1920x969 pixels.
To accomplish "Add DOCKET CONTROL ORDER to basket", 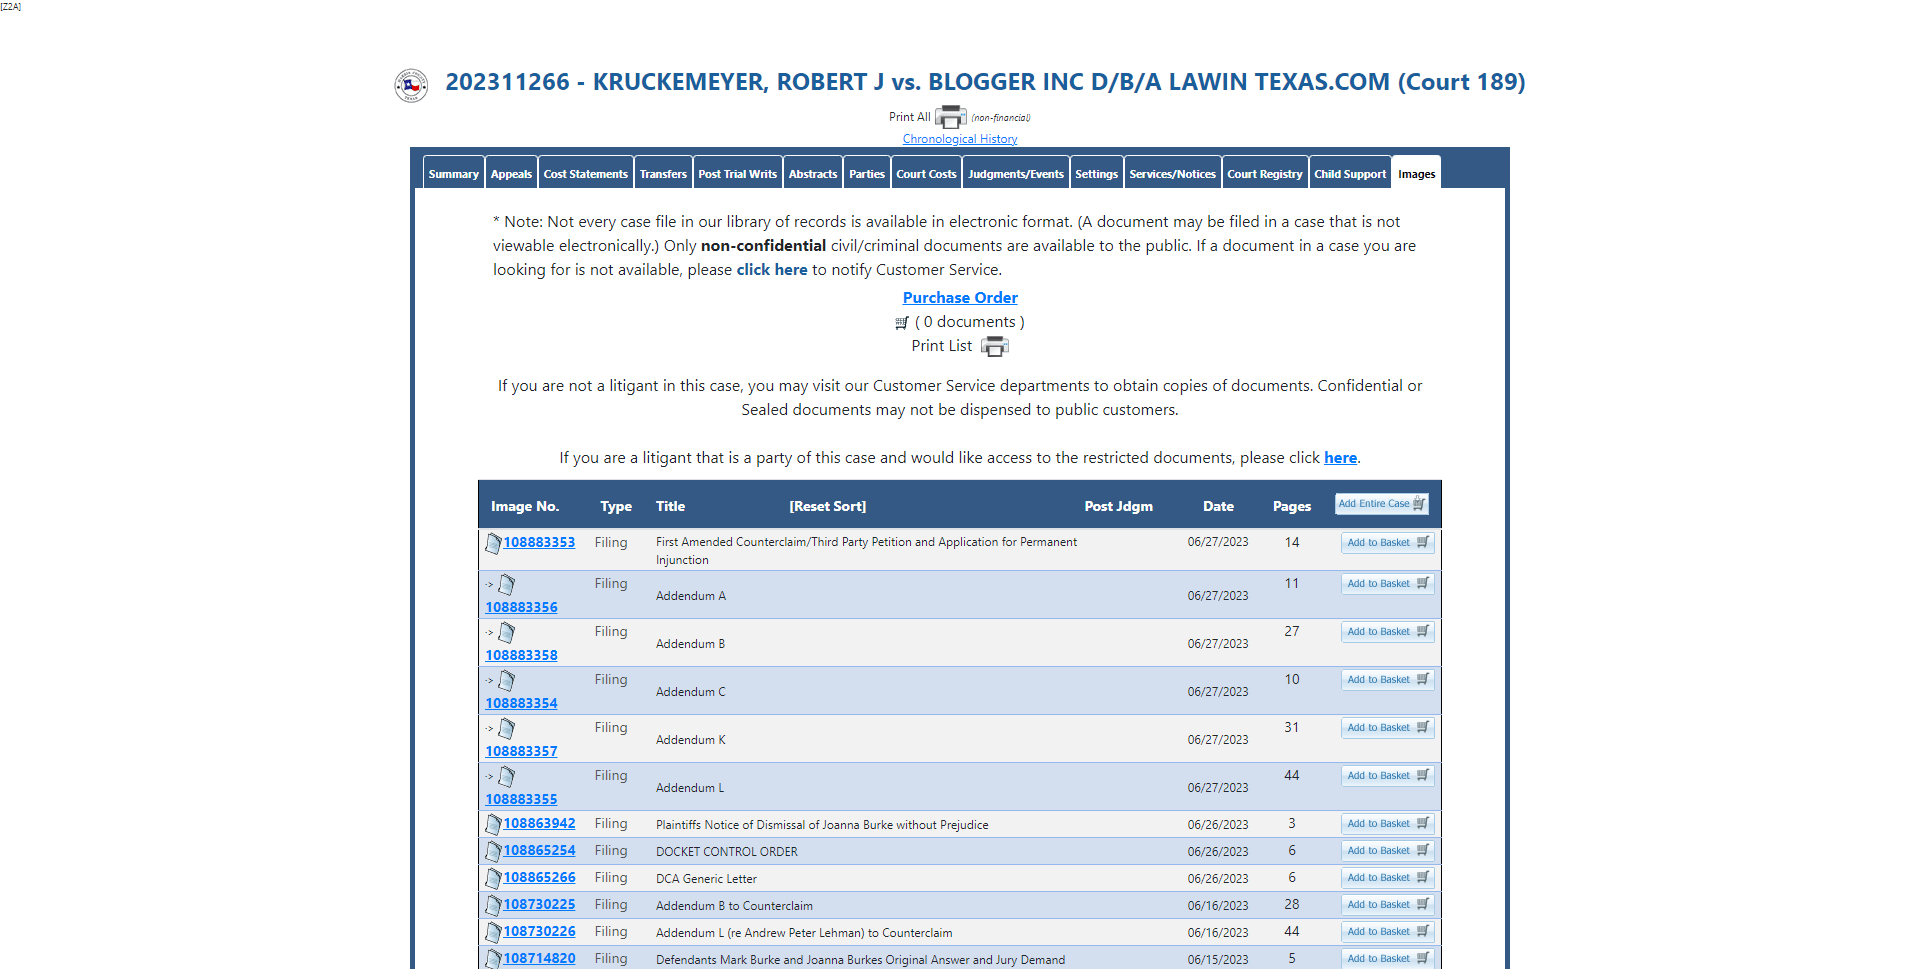I will point(1388,851).
